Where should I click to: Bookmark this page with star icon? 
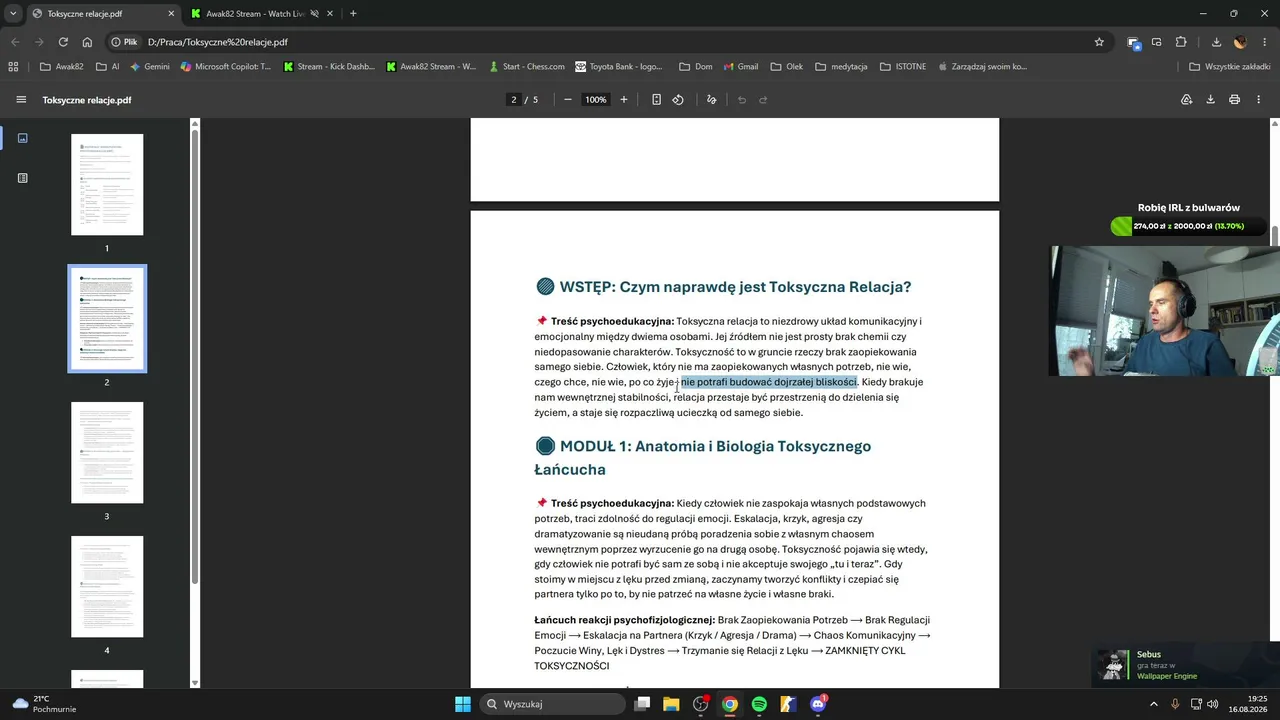pyautogui.click(x=1099, y=42)
